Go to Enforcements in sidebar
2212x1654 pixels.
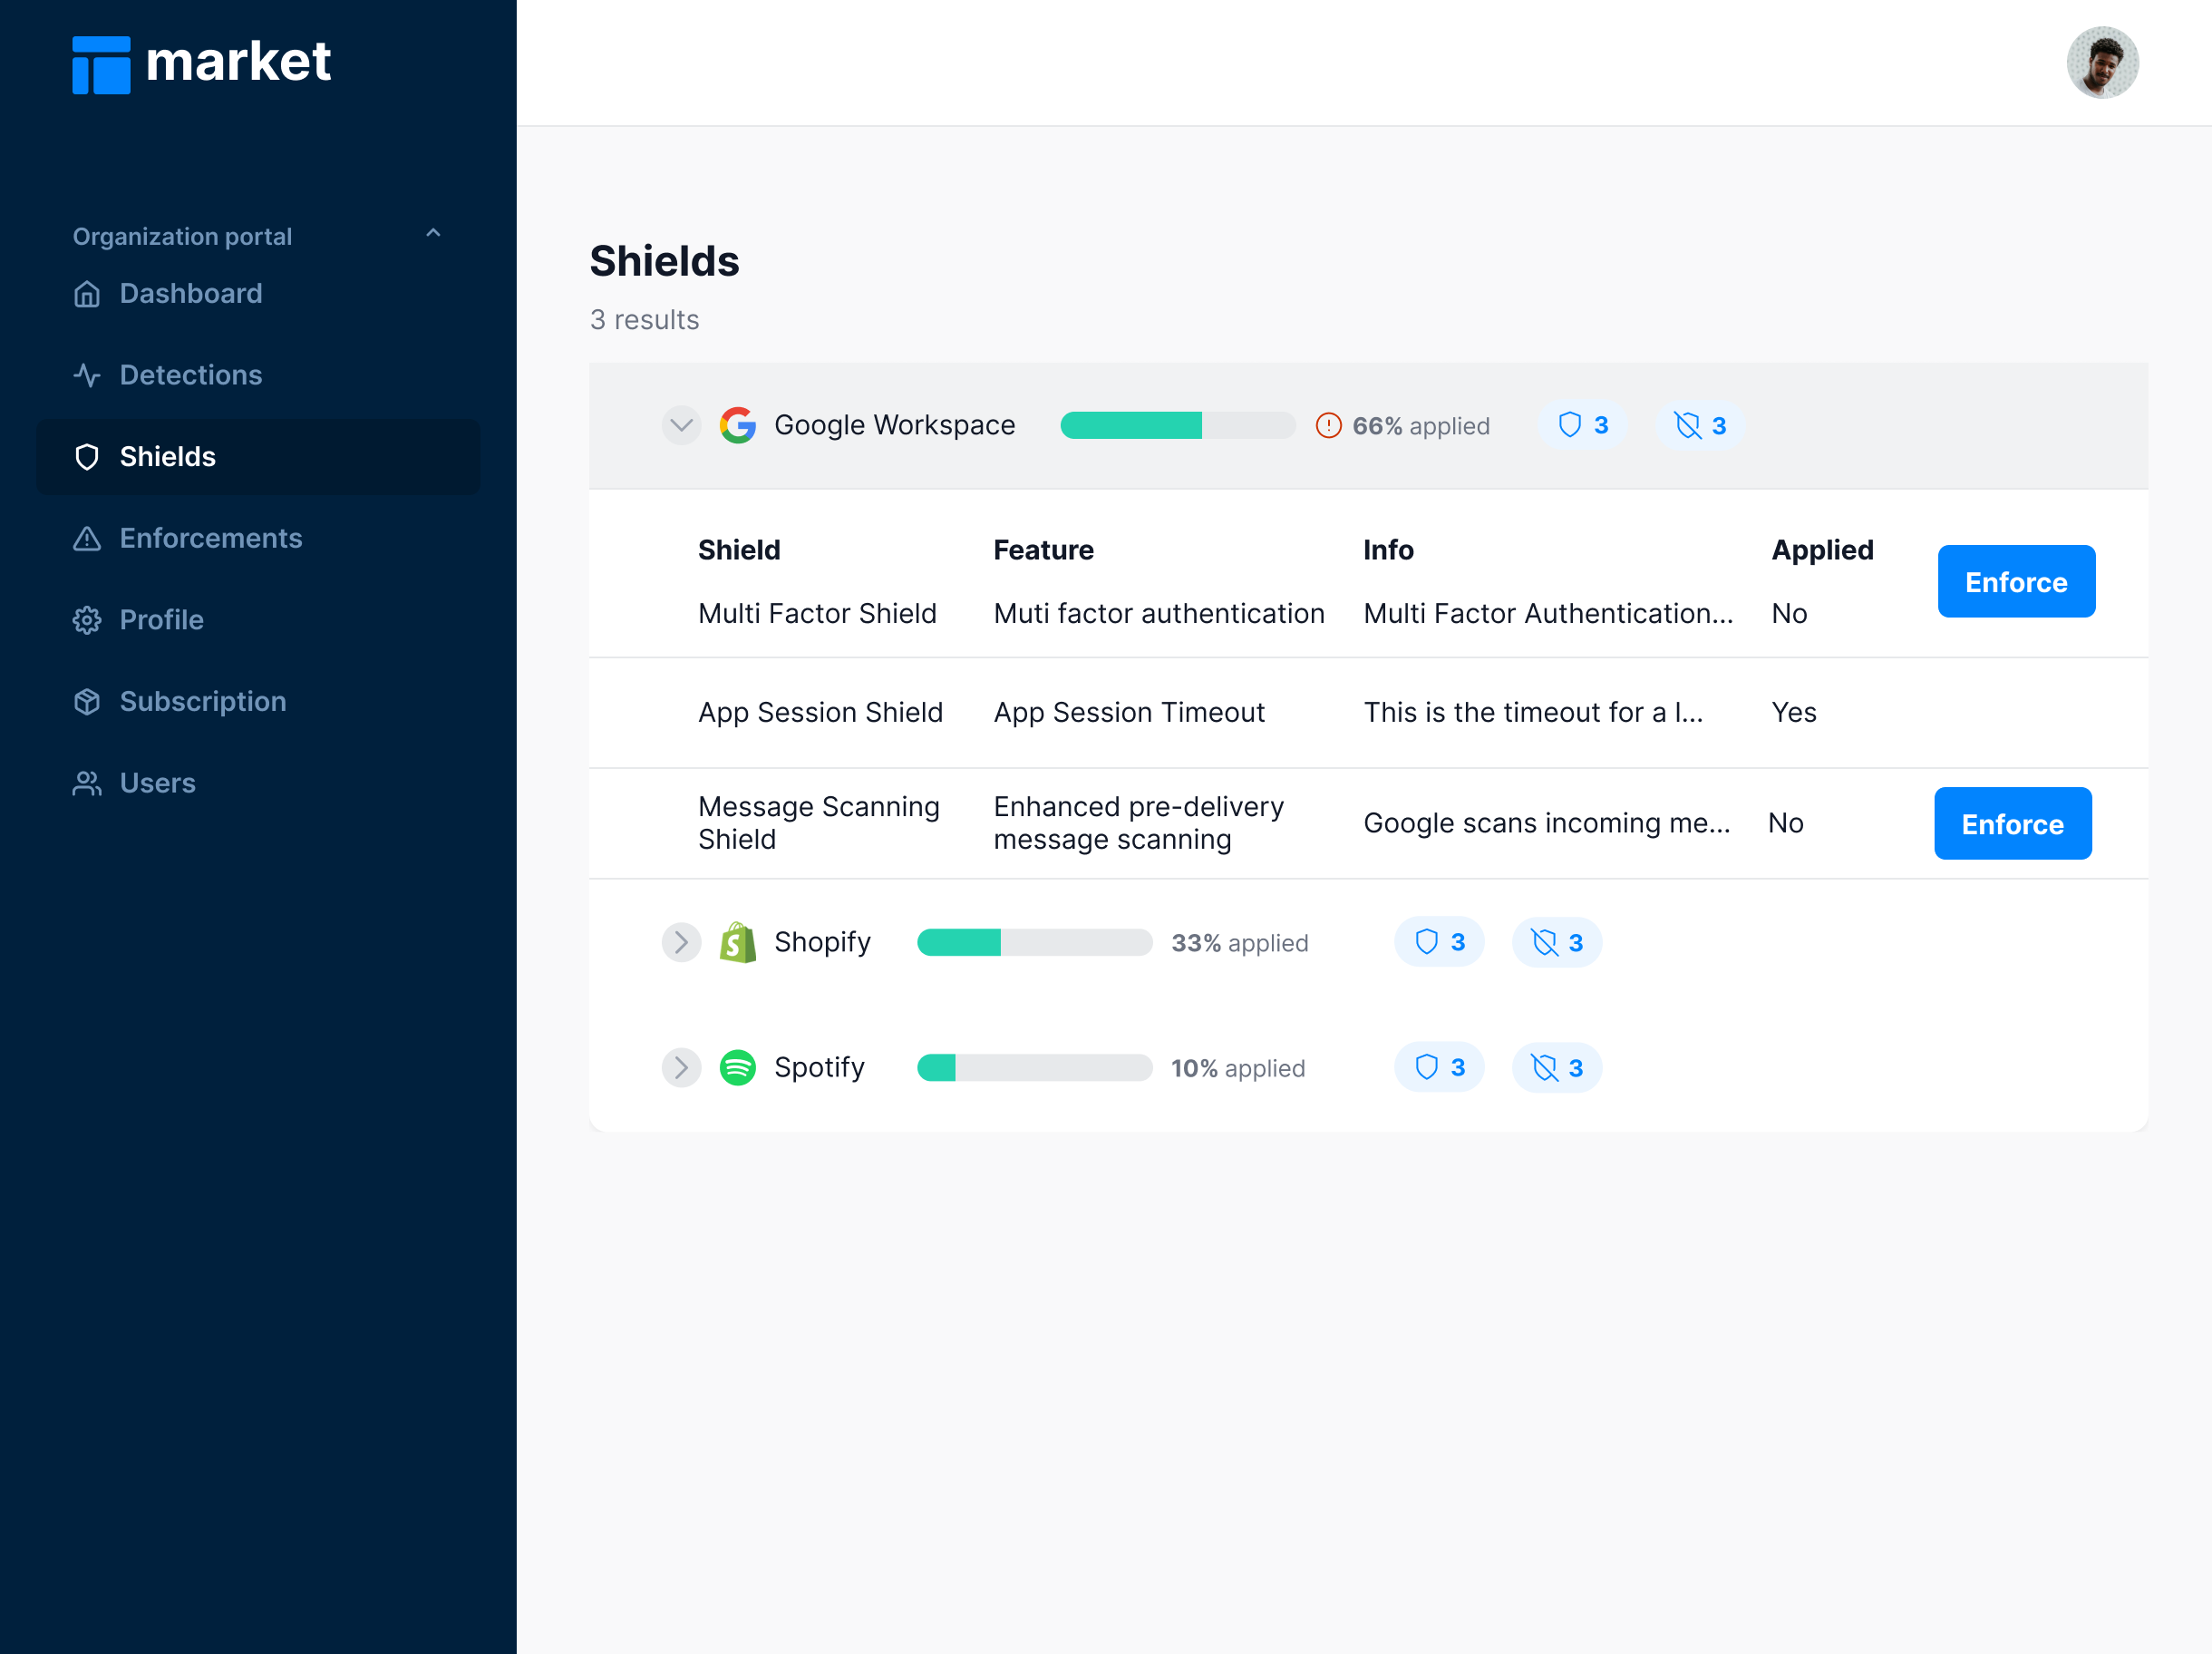pyautogui.click(x=210, y=538)
